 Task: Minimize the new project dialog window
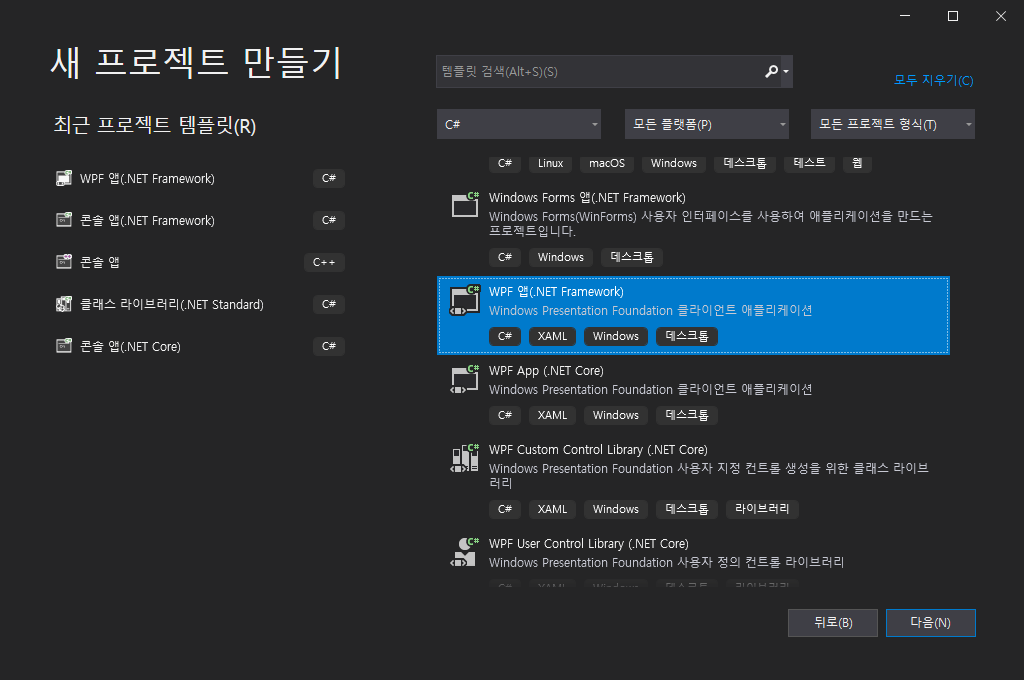[904, 16]
